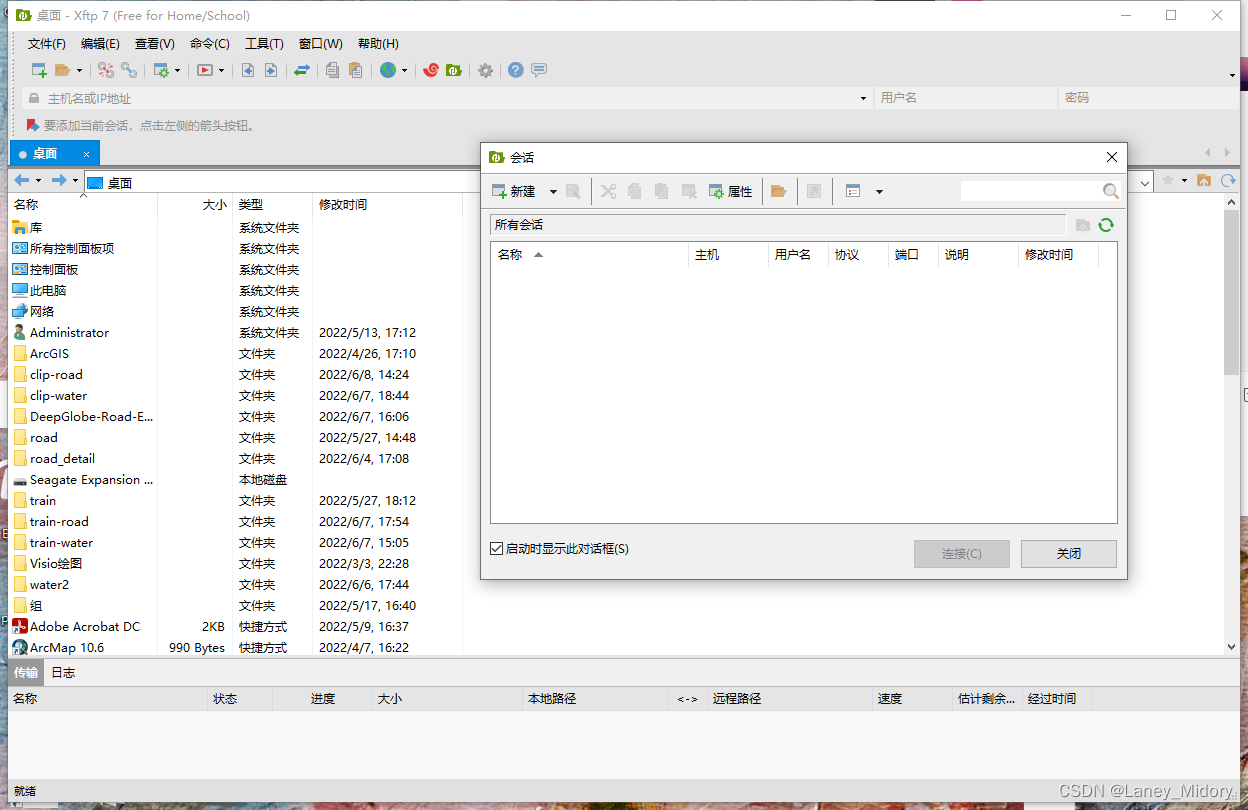
Task: Close the session dialog with X
Action: [x=1111, y=157]
